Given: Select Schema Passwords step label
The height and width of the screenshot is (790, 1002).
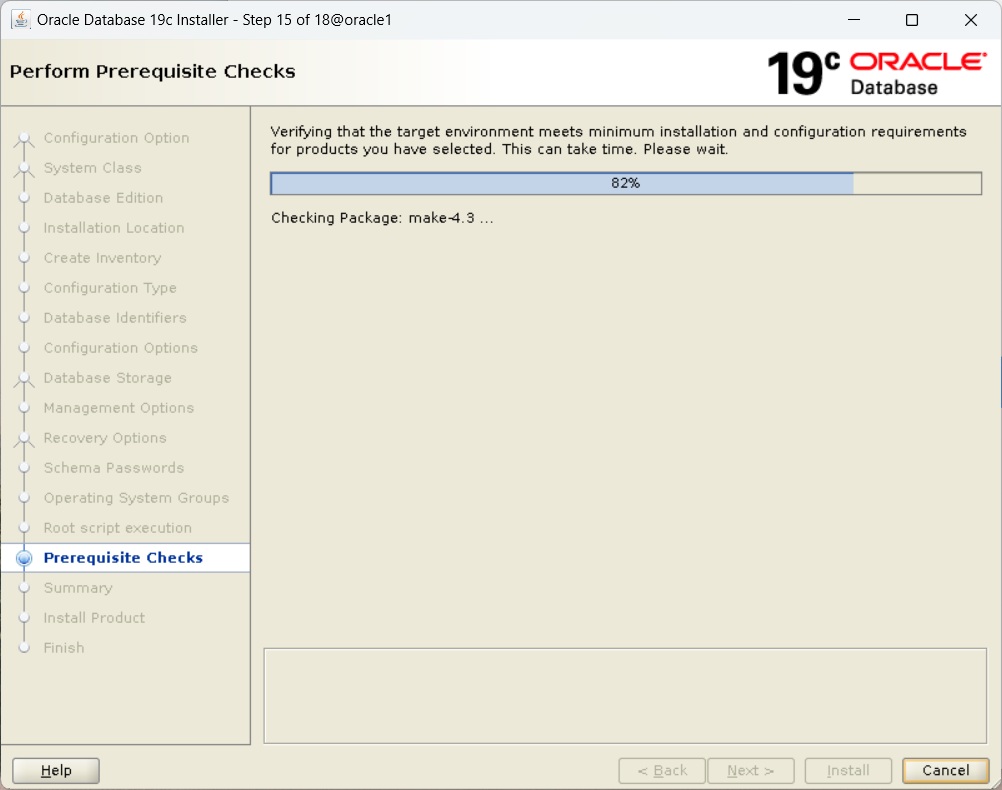Looking at the screenshot, I should [x=114, y=468].
